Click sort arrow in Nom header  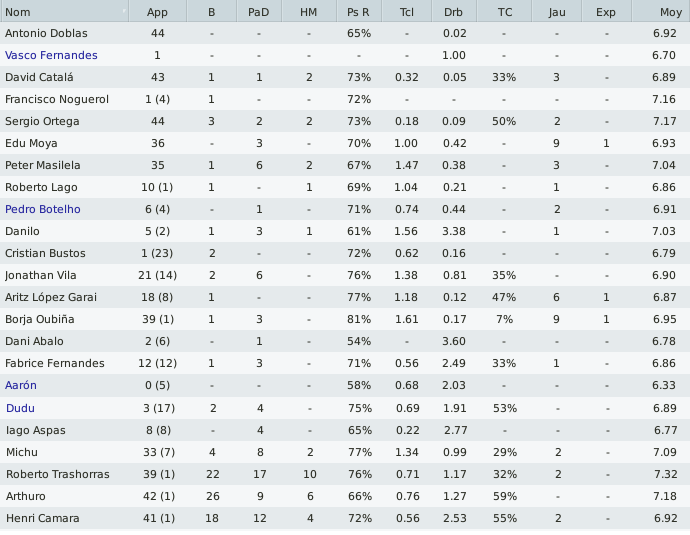125,11
